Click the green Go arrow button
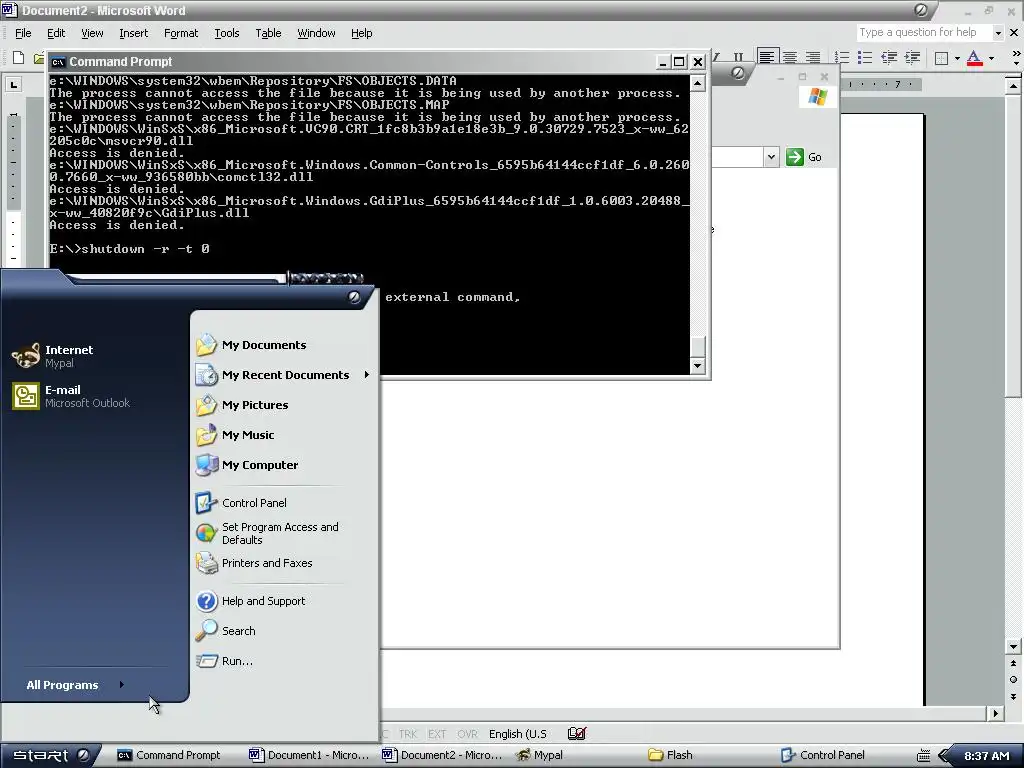The height and width of the screenshot is (768, 1024). (795, 157)
